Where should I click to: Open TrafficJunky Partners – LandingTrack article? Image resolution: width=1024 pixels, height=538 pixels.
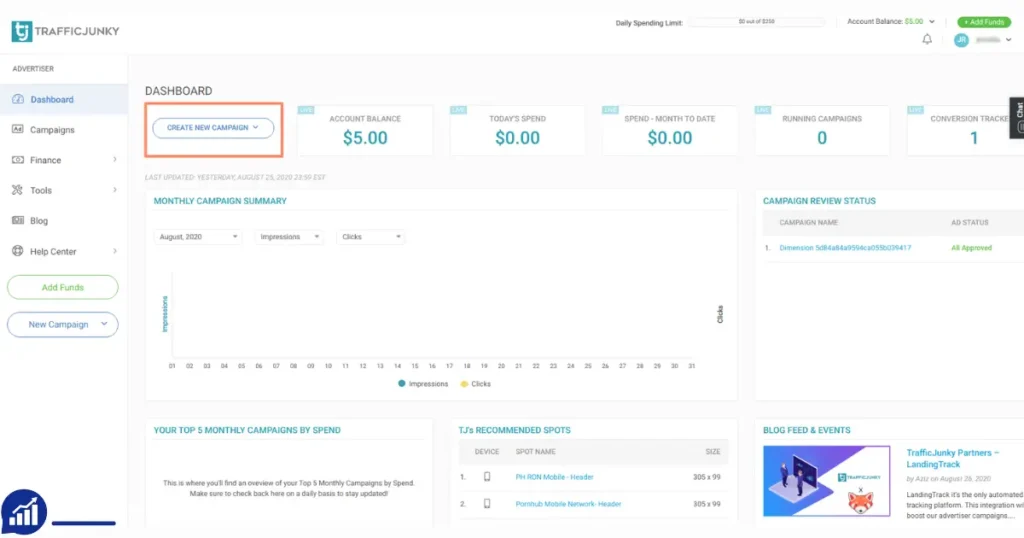[x=952, y=458]
